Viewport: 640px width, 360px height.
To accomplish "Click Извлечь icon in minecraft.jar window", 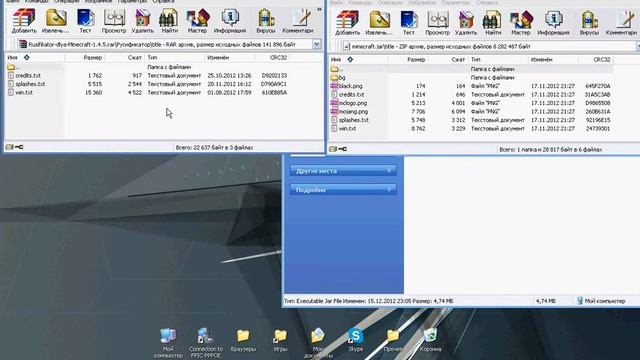I will tap(379, 22).
